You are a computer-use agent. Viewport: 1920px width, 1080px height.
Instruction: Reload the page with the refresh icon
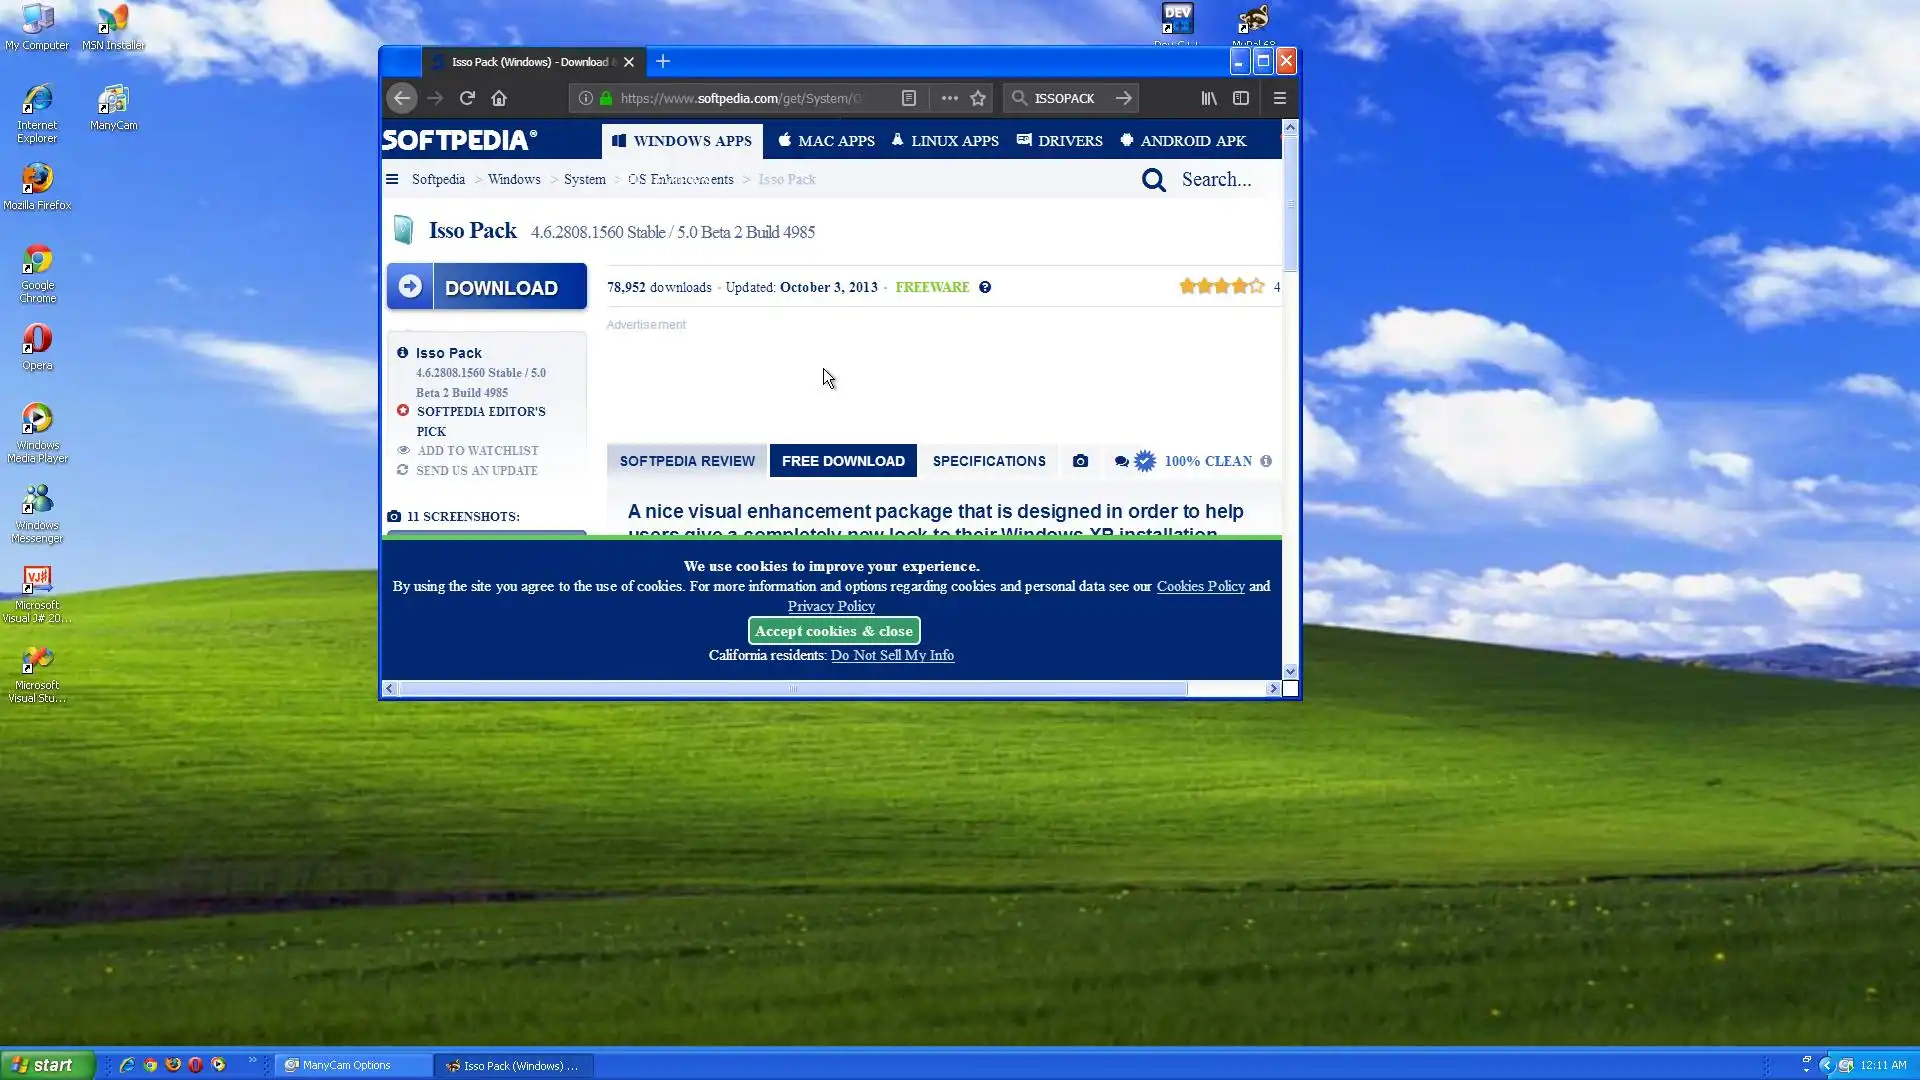[467, 98]
